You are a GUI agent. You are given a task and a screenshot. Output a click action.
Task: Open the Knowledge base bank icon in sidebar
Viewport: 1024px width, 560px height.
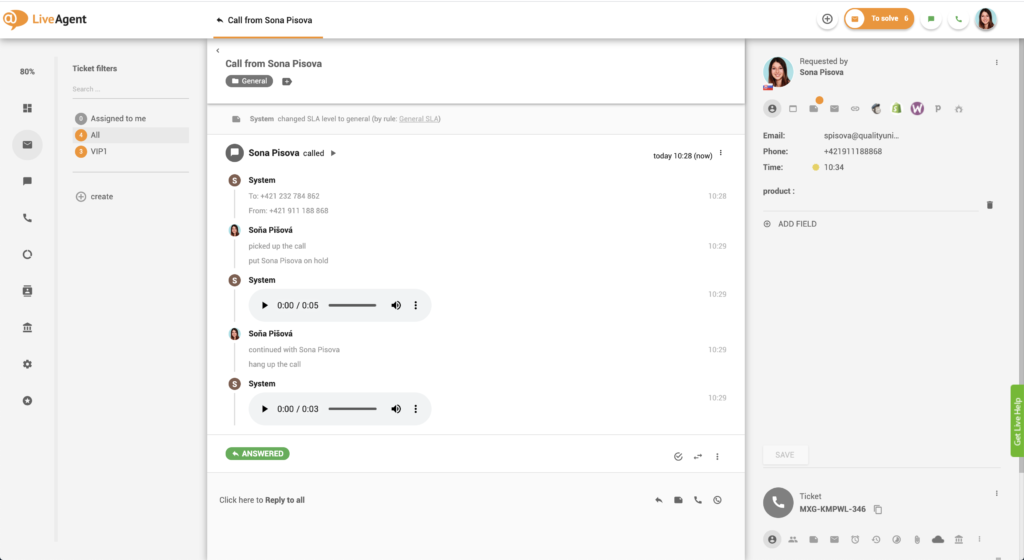point(27,328)
